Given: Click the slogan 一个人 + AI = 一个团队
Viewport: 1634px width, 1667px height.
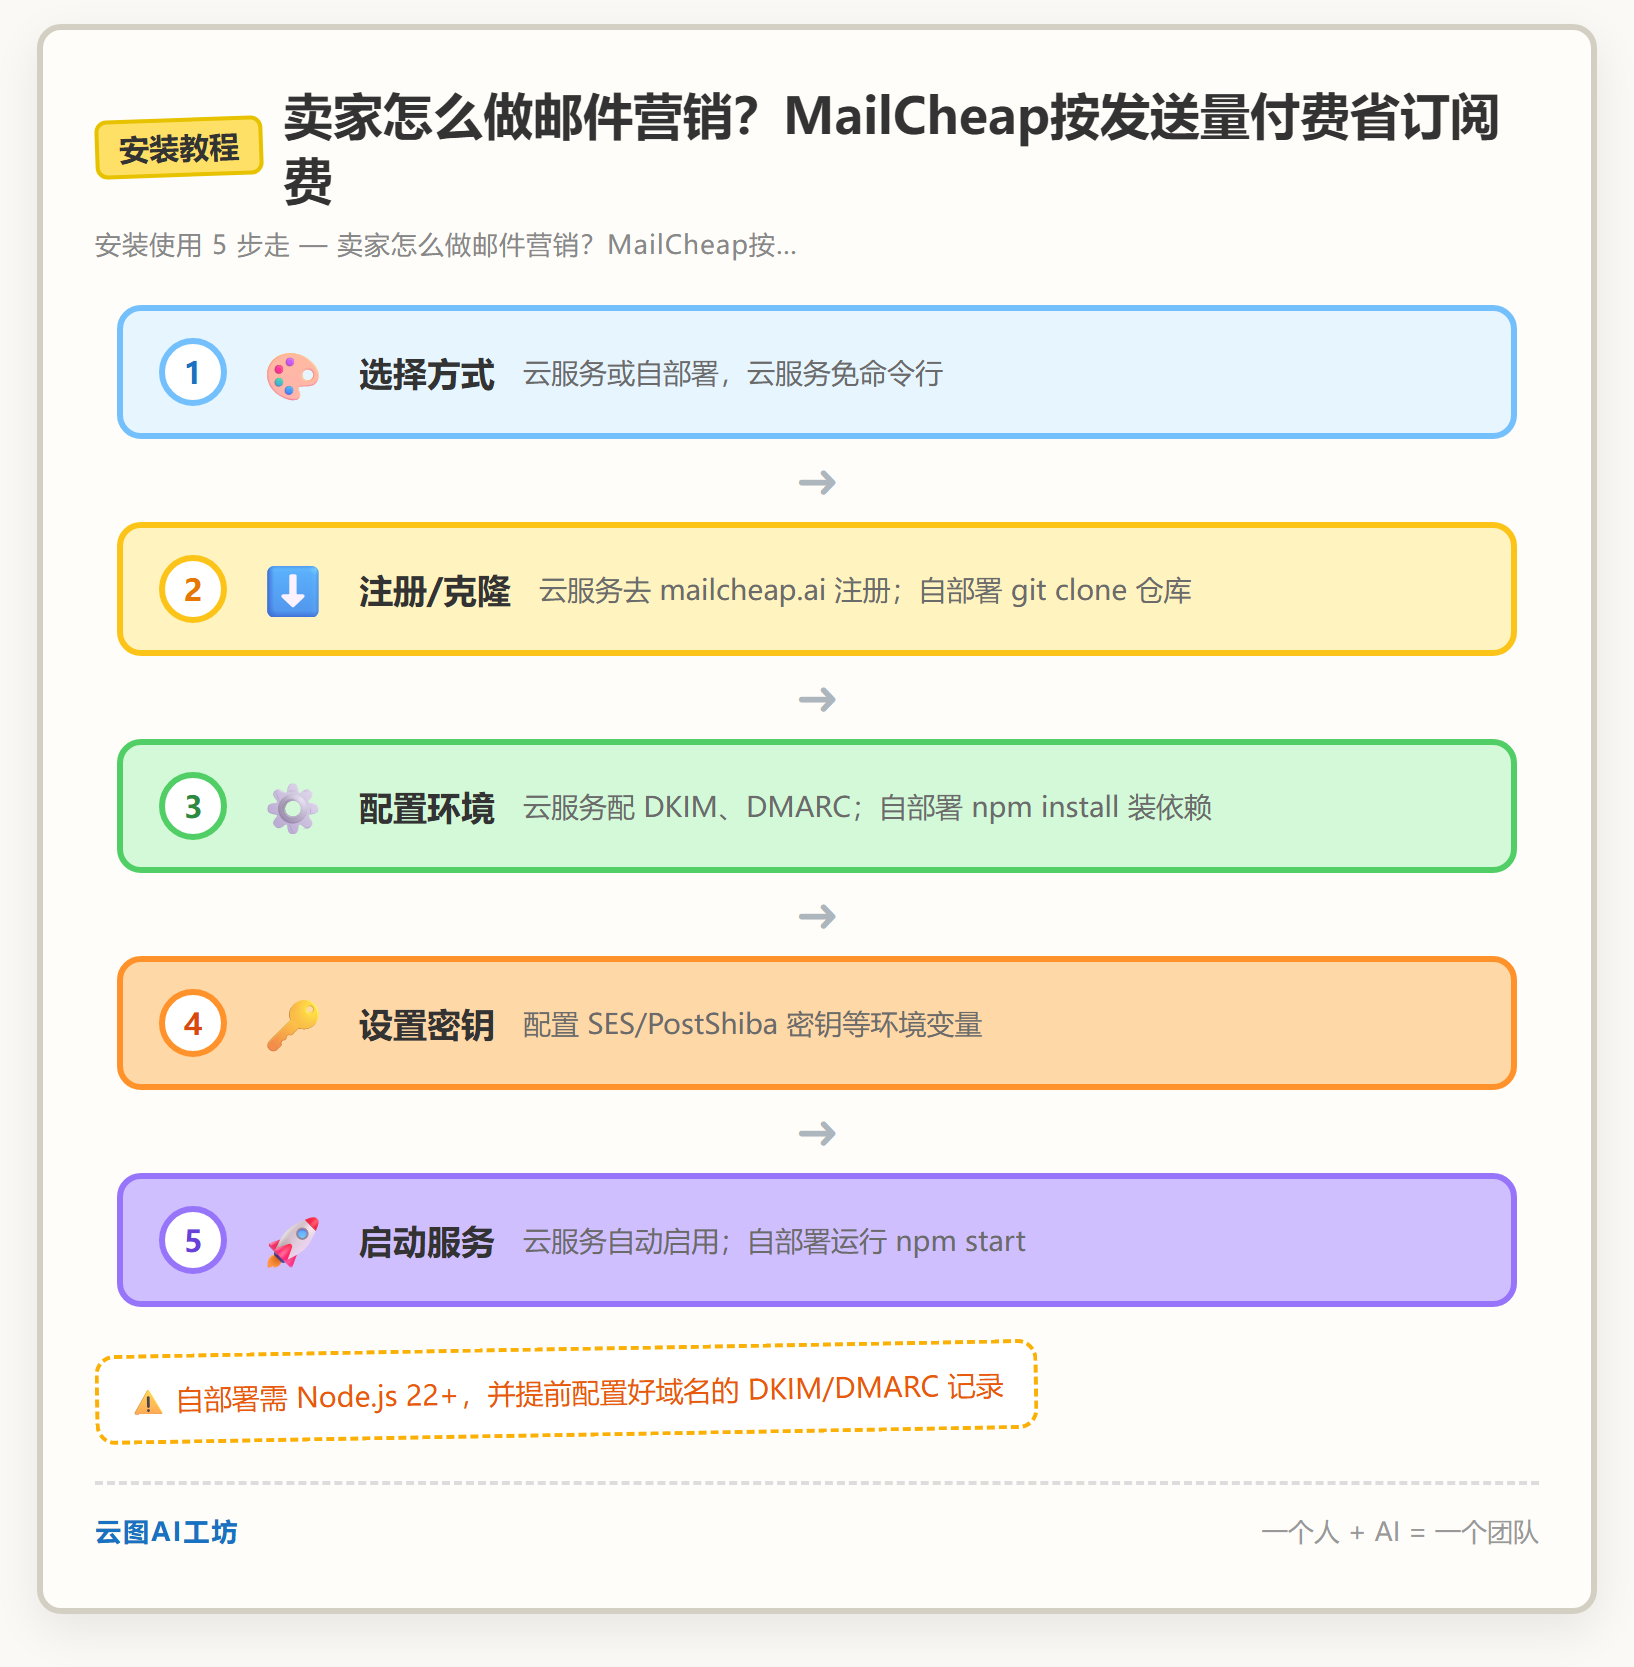Looking at the screenshot, I should pos(1400,1532).
